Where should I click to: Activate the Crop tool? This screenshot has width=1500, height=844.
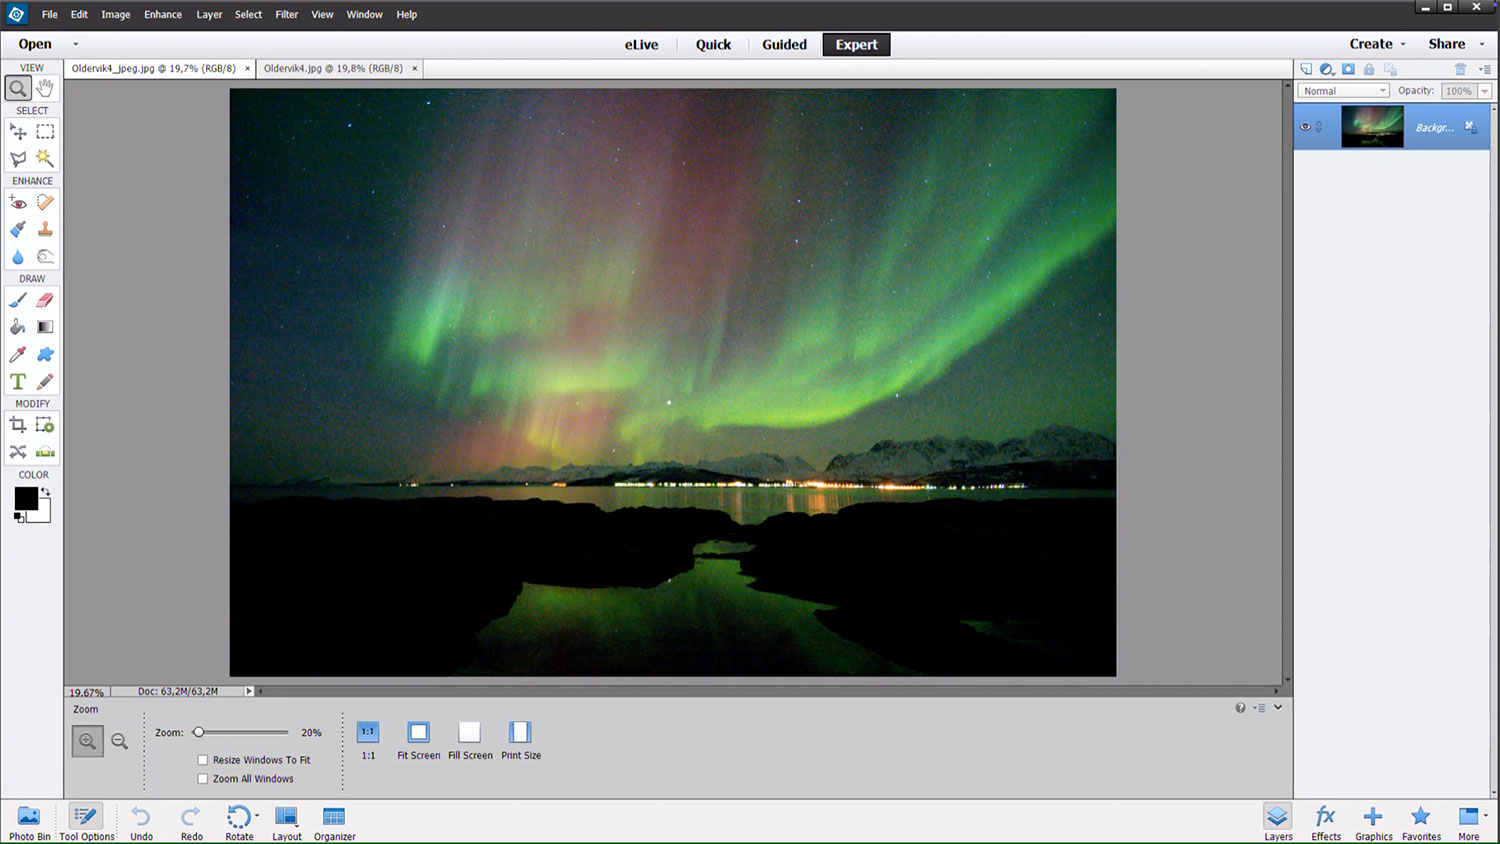[18, 425]
